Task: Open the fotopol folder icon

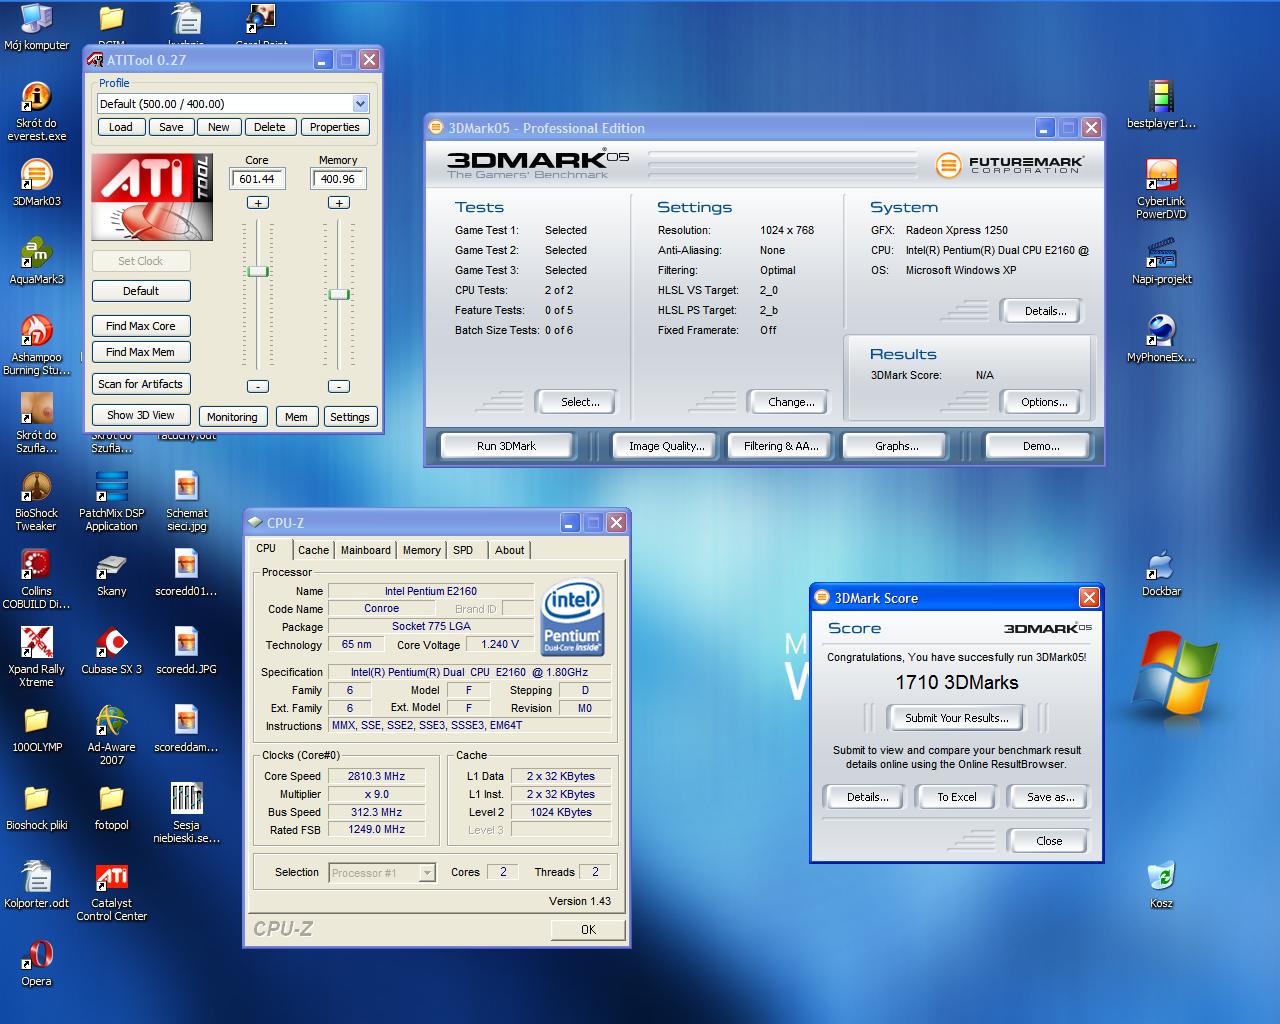Action: point(112,806)
